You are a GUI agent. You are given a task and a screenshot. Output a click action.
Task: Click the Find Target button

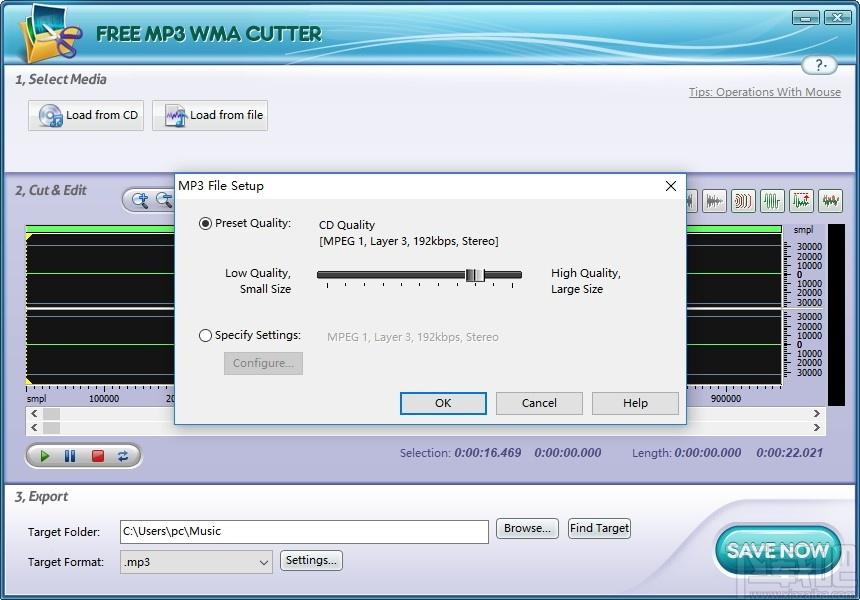[599, 528]
